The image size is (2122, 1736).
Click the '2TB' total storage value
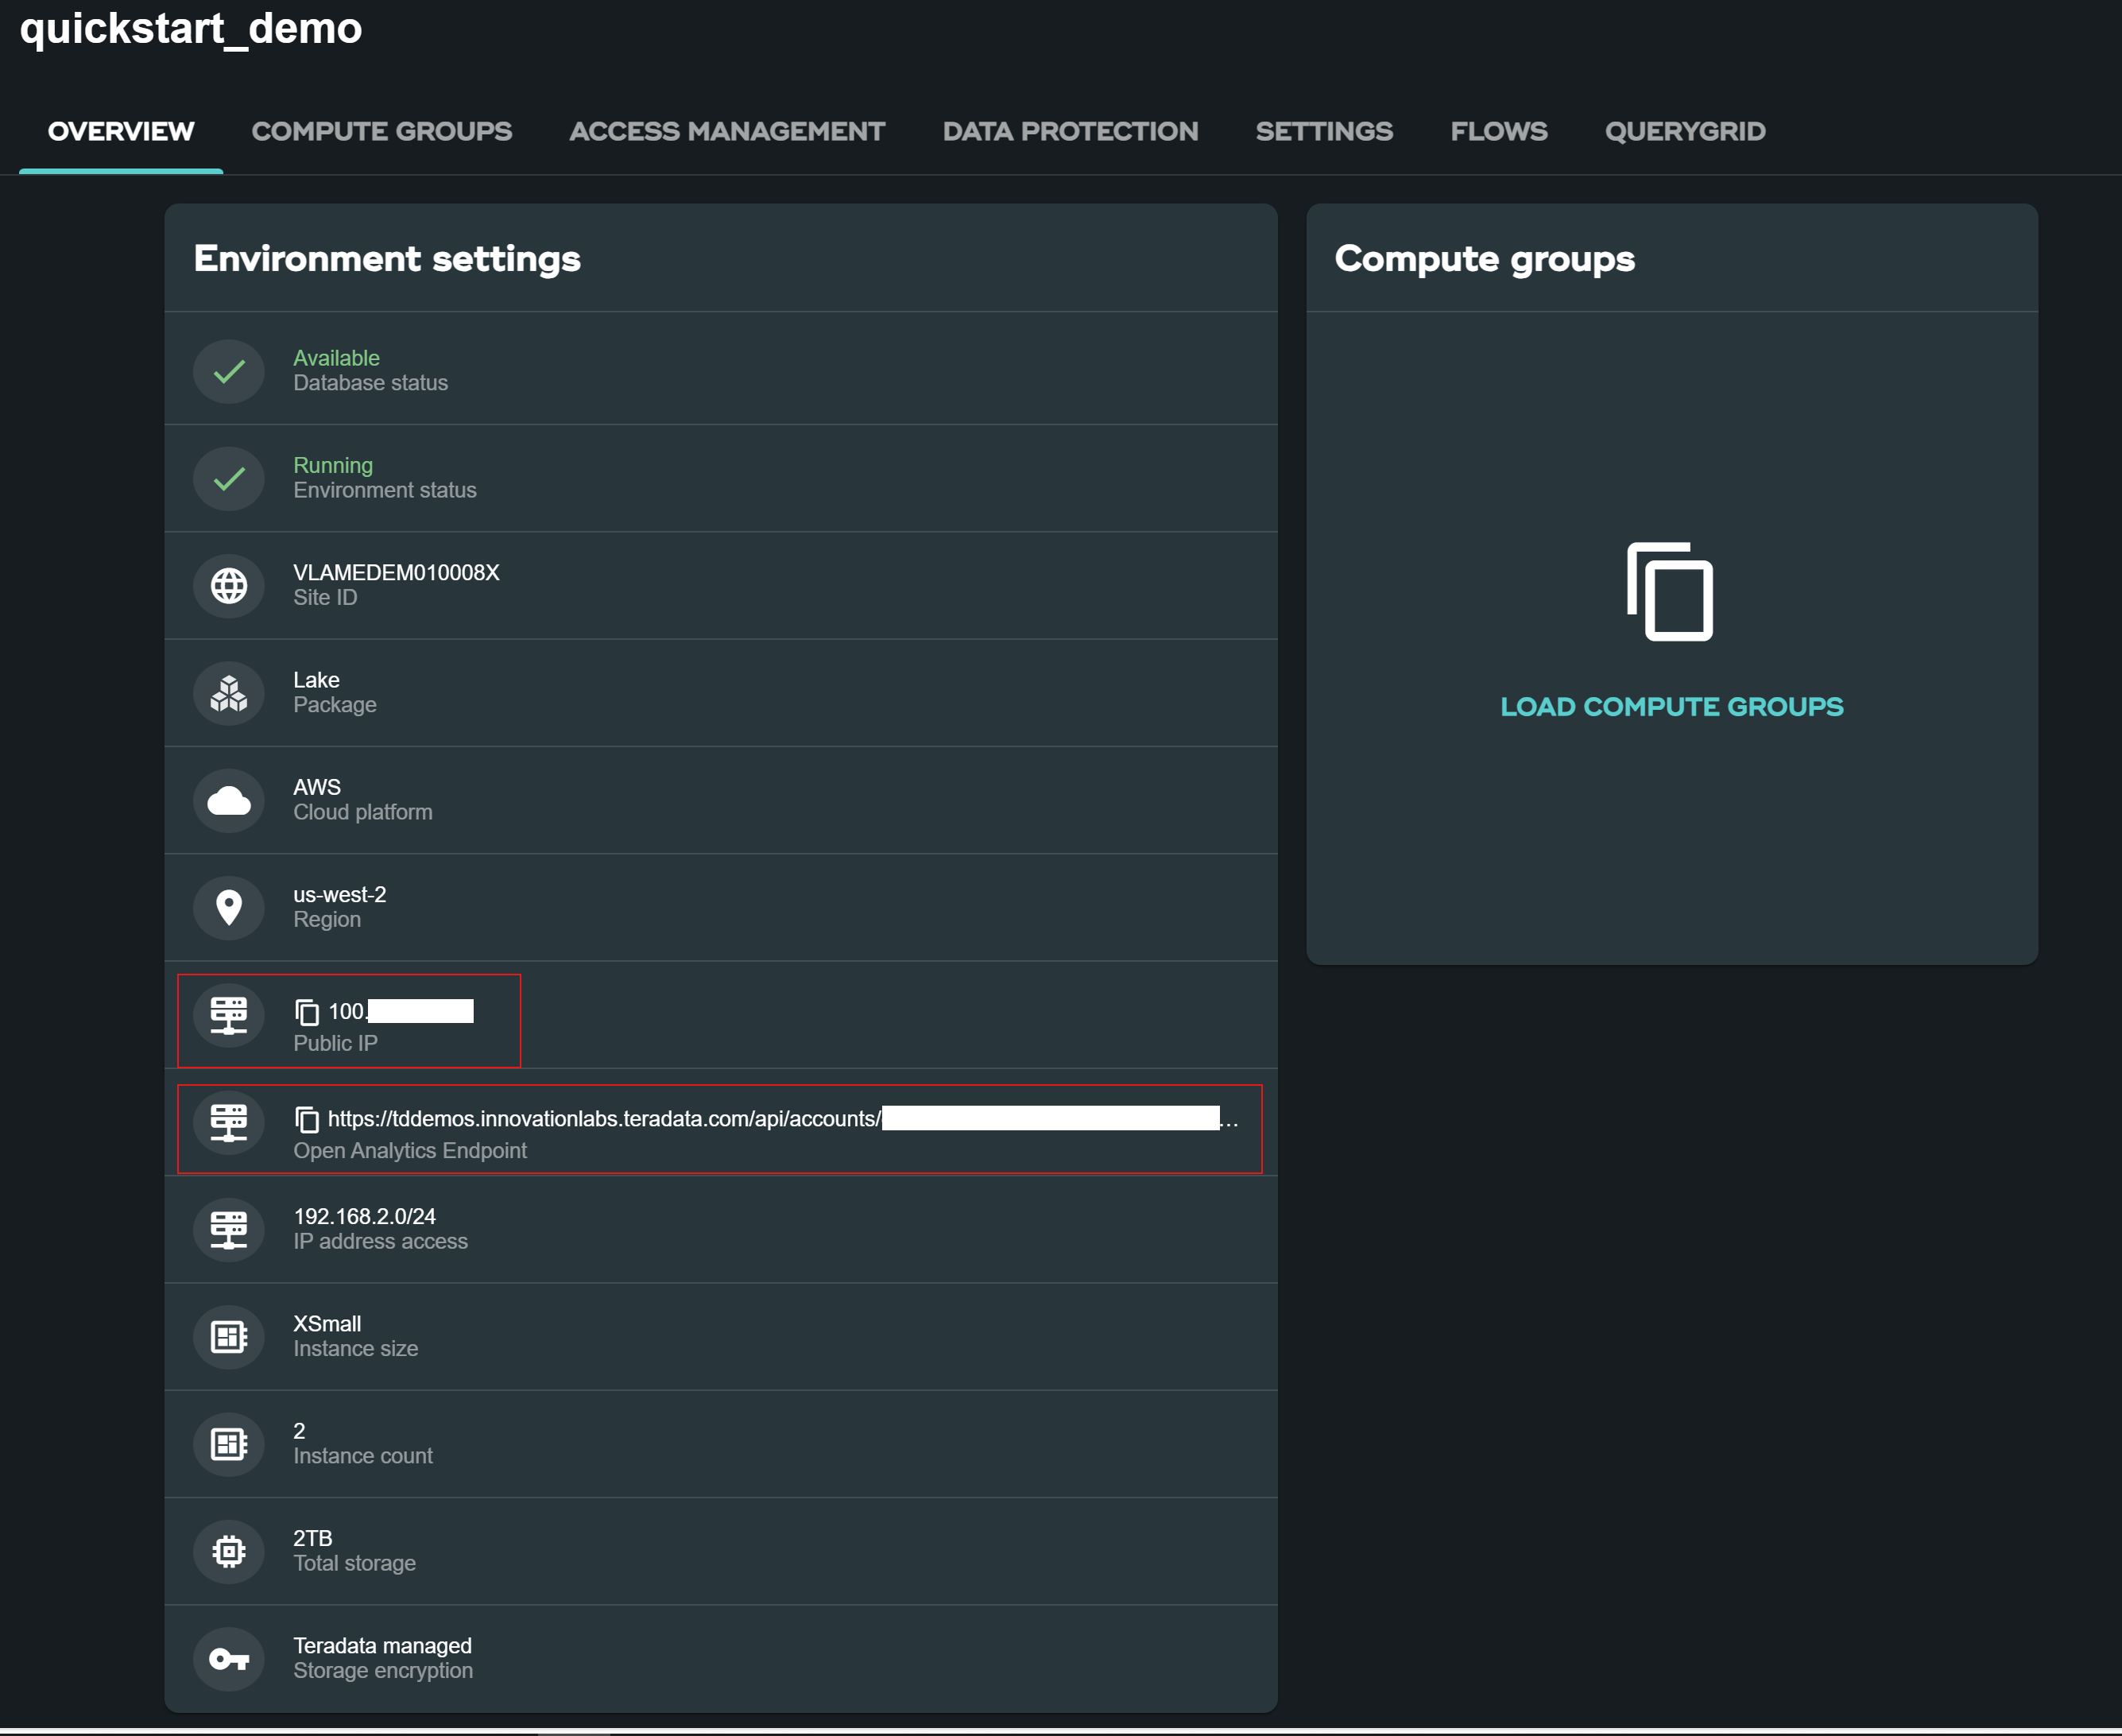click(x=313, y=1538)
